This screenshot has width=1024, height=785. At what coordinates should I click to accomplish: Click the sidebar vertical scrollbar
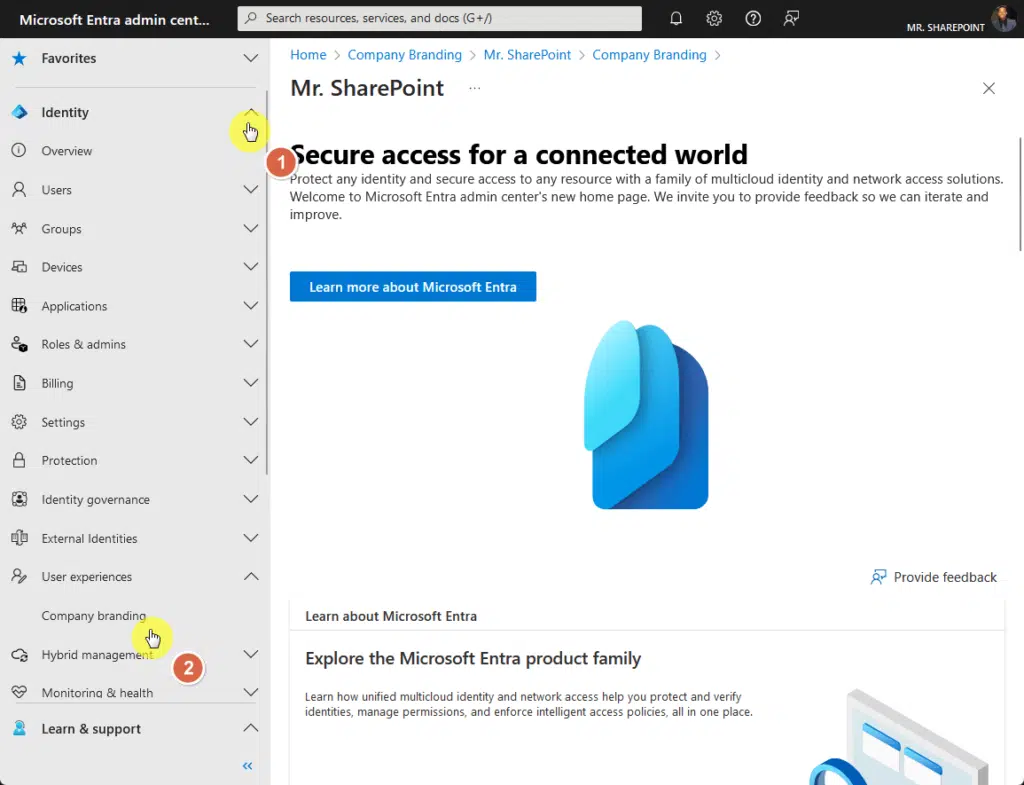(266, 283)
